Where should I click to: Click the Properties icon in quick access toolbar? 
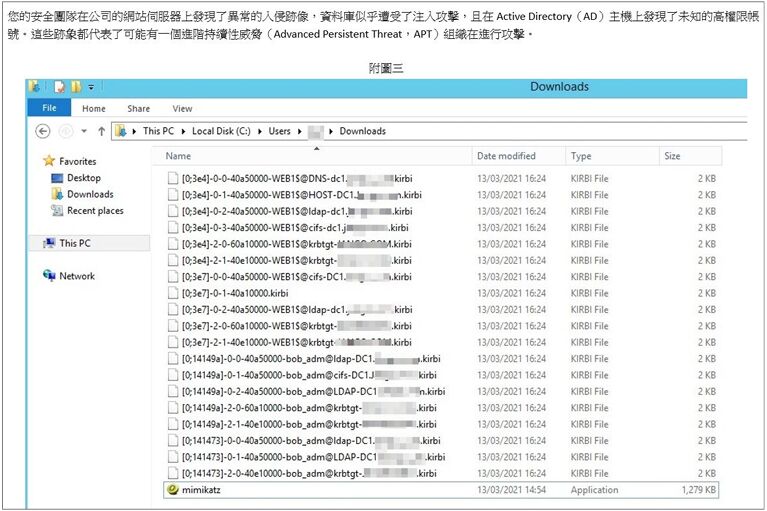coord(59,87)
